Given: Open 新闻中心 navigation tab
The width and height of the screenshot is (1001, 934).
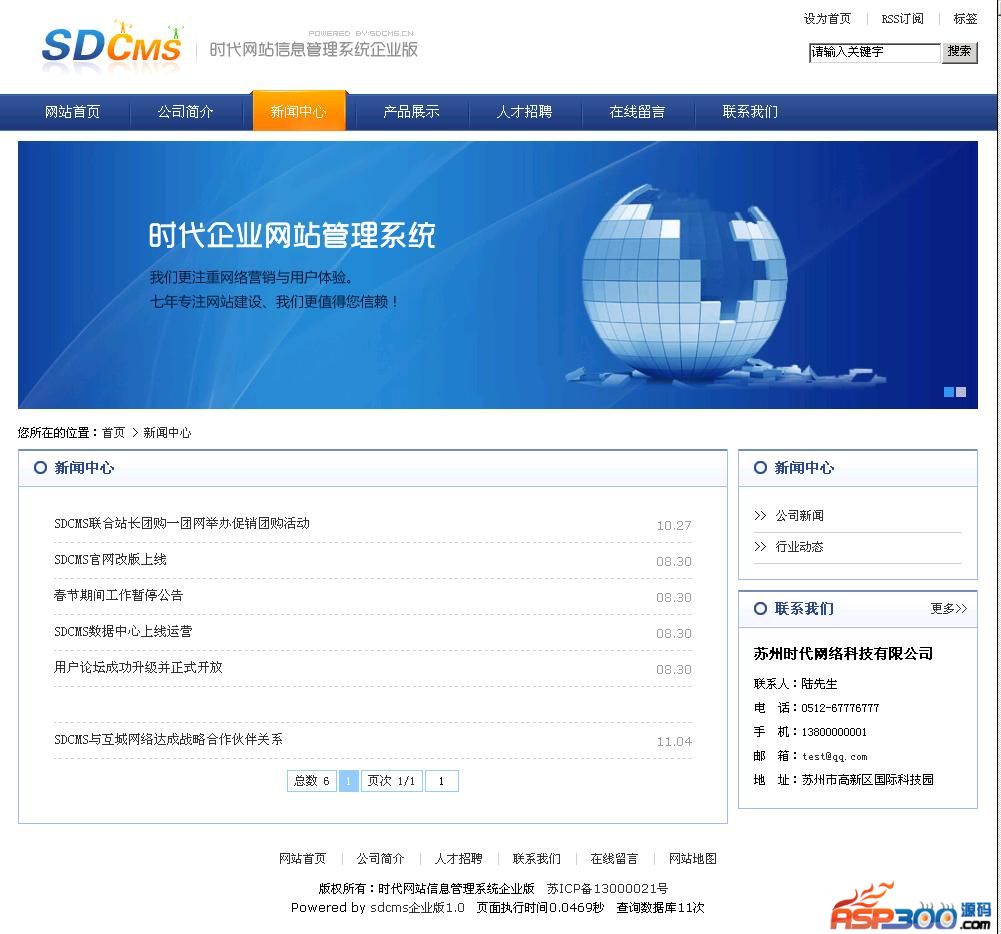Looking at the screenshot, I should [x=298, y=112].
